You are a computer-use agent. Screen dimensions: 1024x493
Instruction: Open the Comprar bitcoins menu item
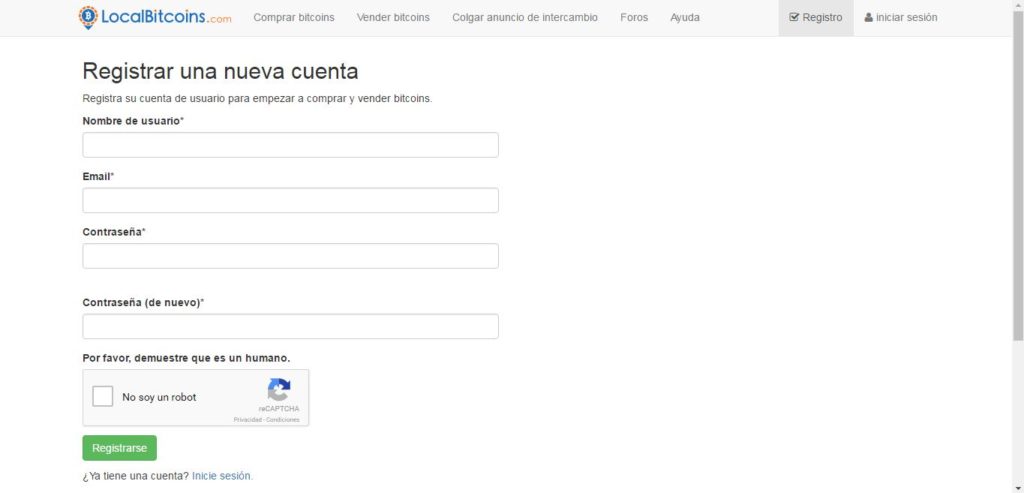tap(294, 18)
